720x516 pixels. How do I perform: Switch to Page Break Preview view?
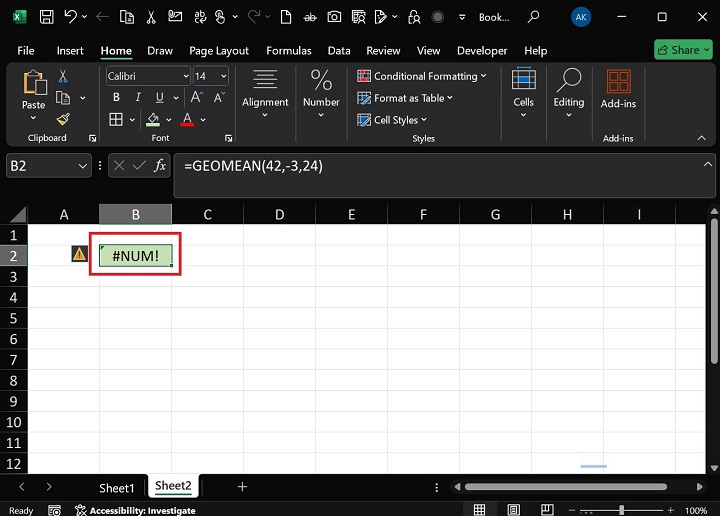click(547, 510)
